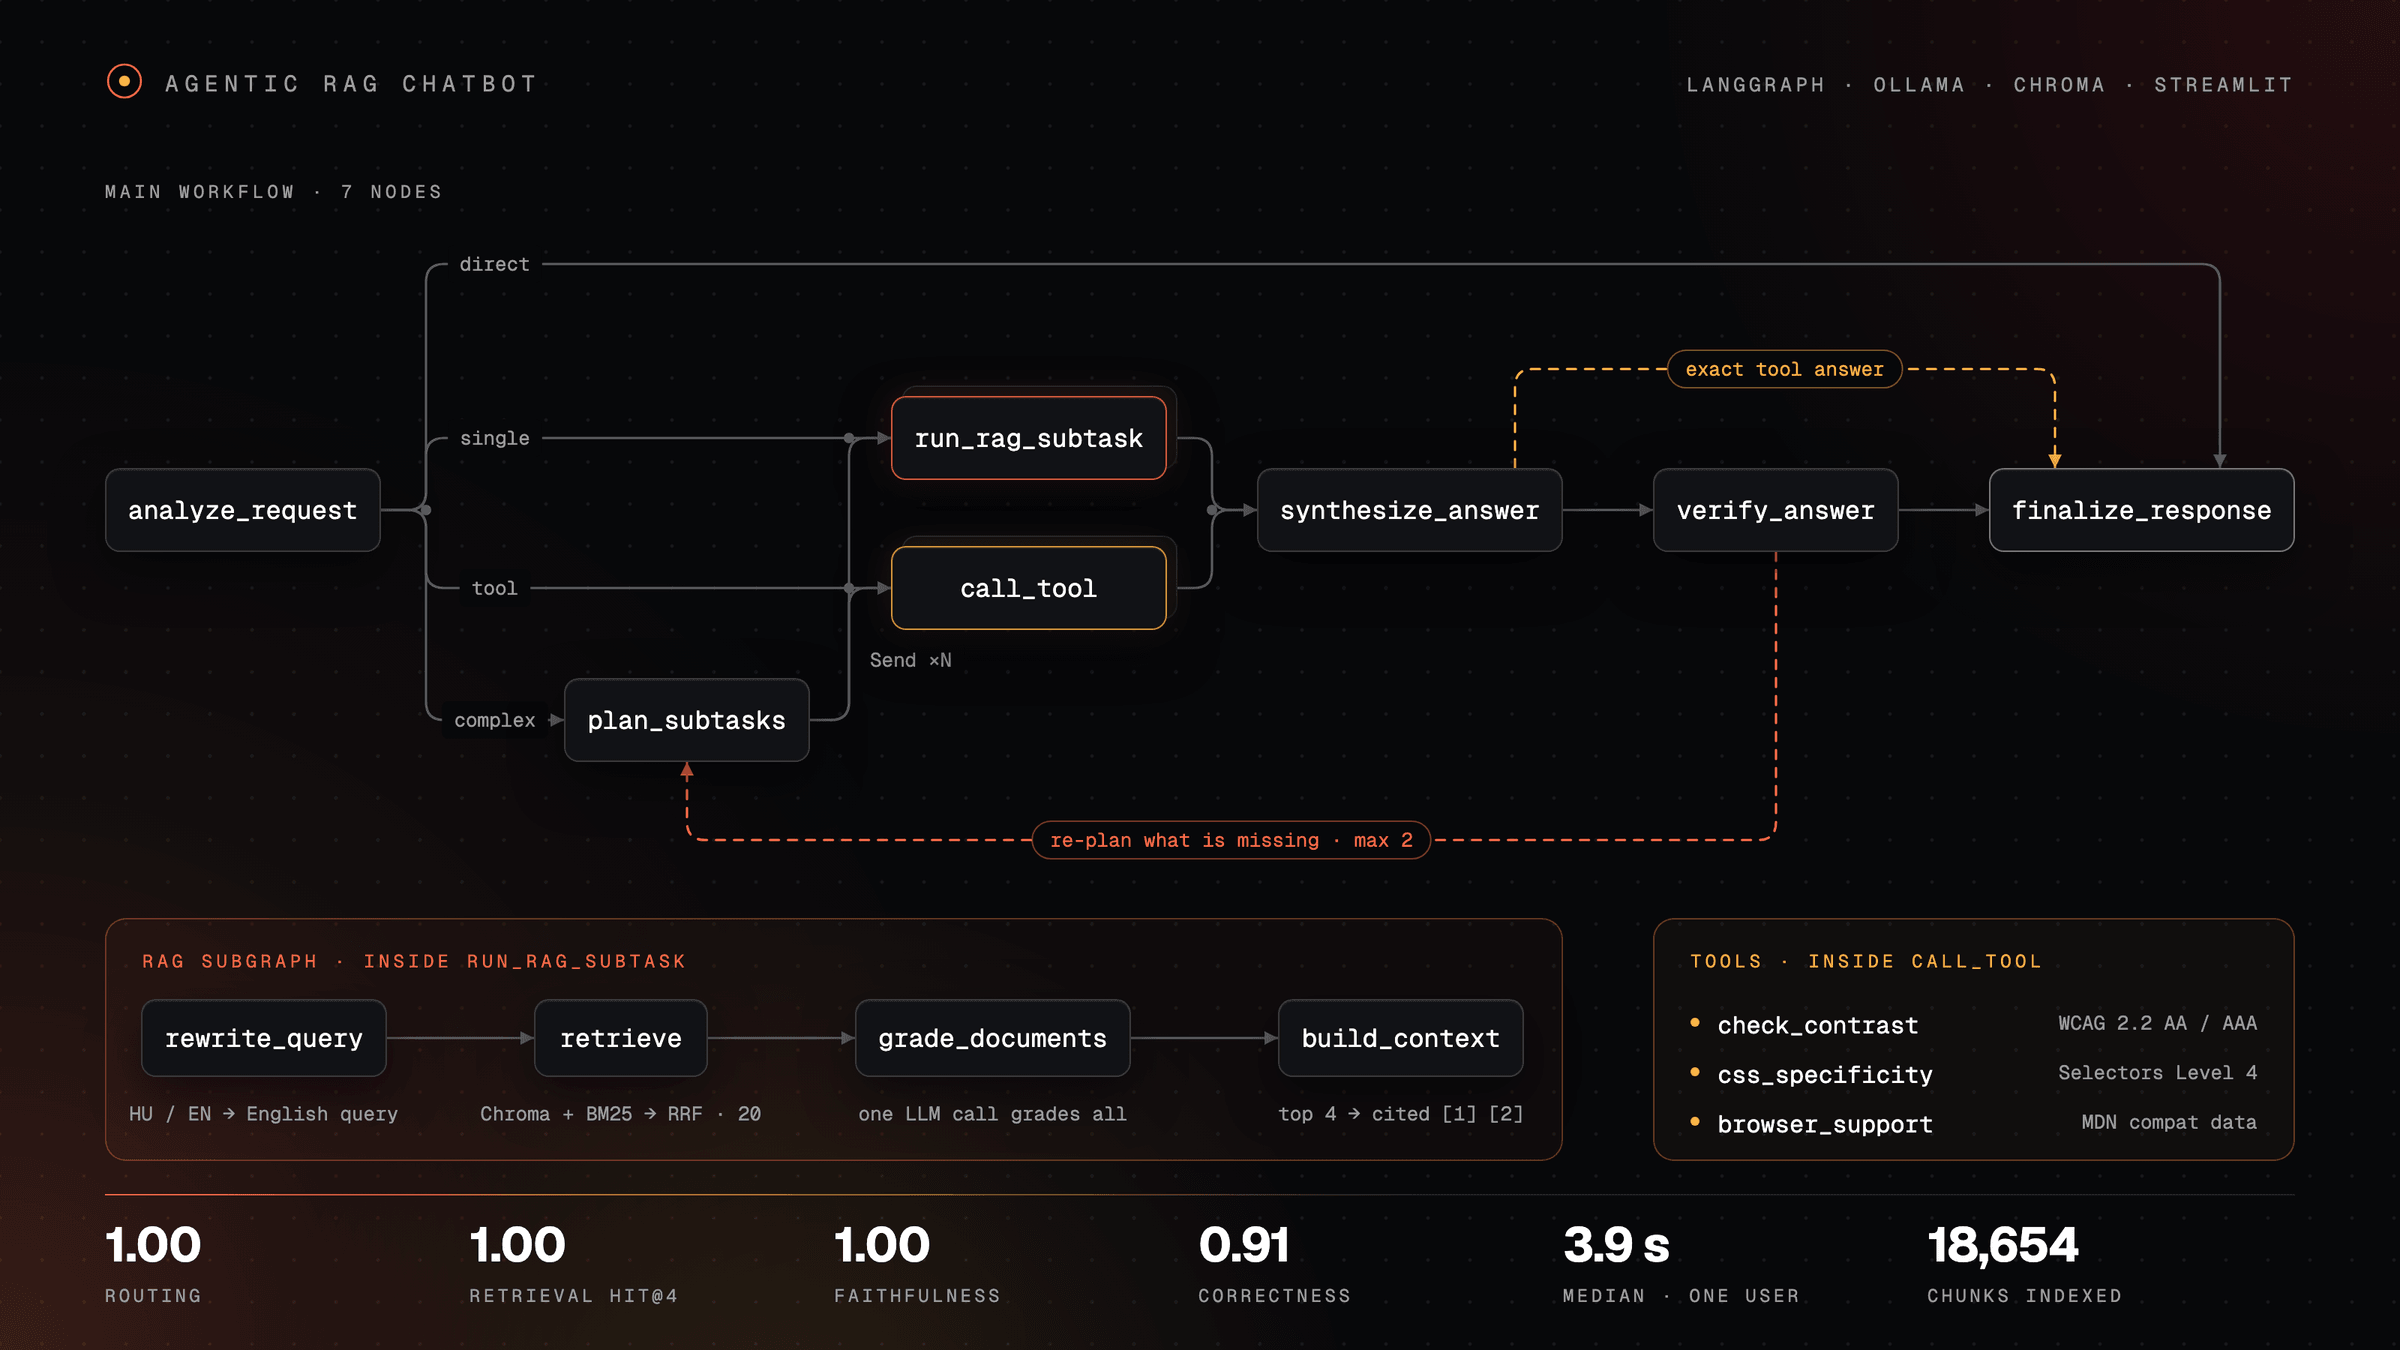Click 'Selectors Level 4' description
The width and height of the screenshot is (2400, 1350).
click(x=2157, y=1072)
